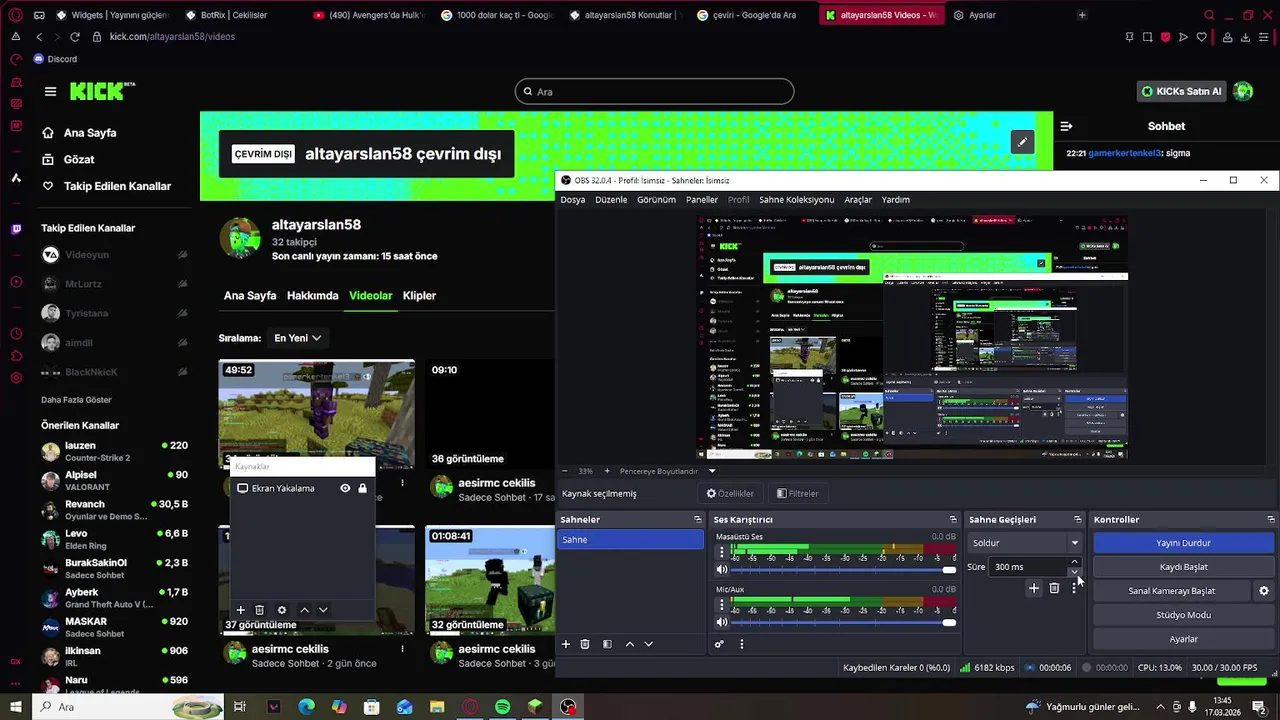Open Gözat in the Kick sidebar
Viewport: 1280px width, 720px height.
[x=79, y=160]
